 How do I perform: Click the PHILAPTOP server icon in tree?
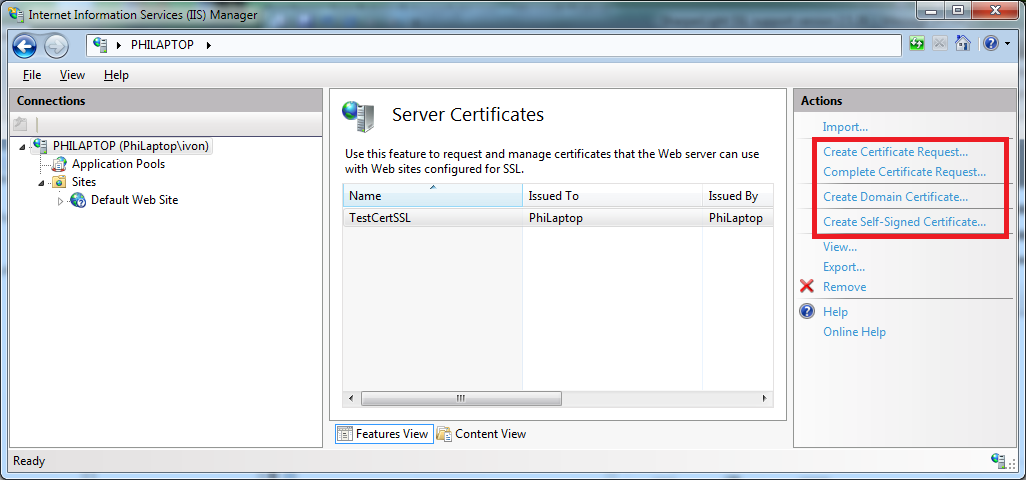coord(40,145)
